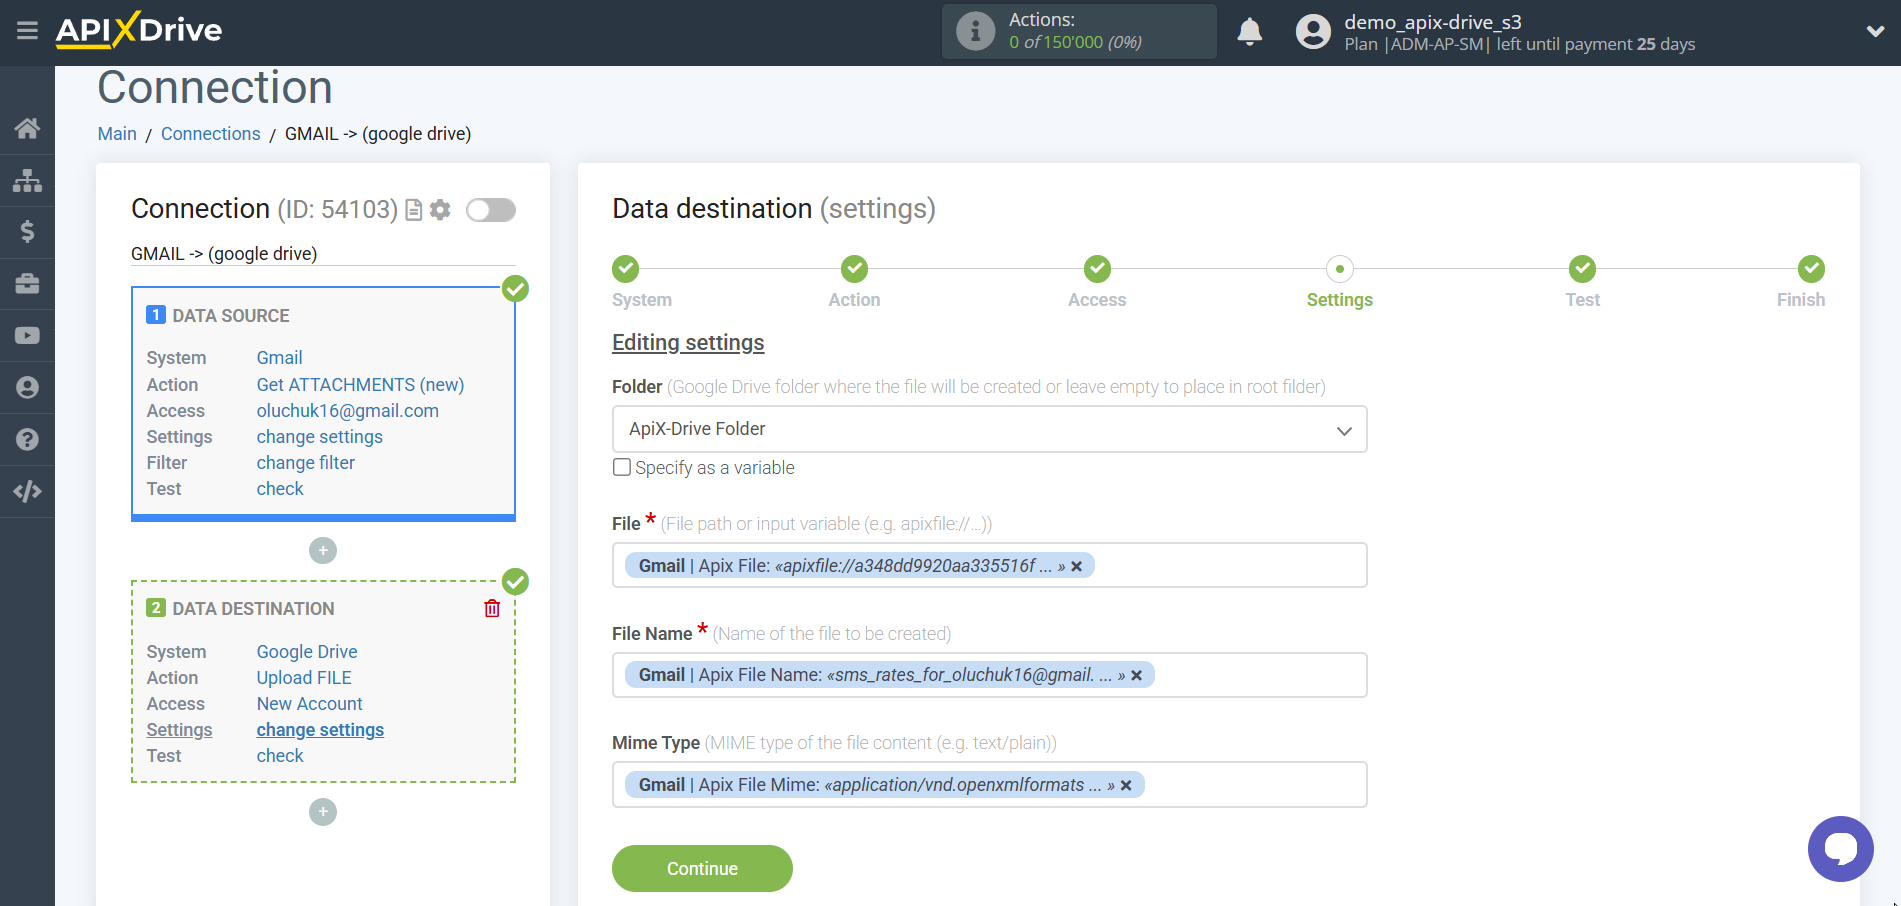Click the Continue button
This screenshot has height=906, width=1901.
tap(702, 868)
